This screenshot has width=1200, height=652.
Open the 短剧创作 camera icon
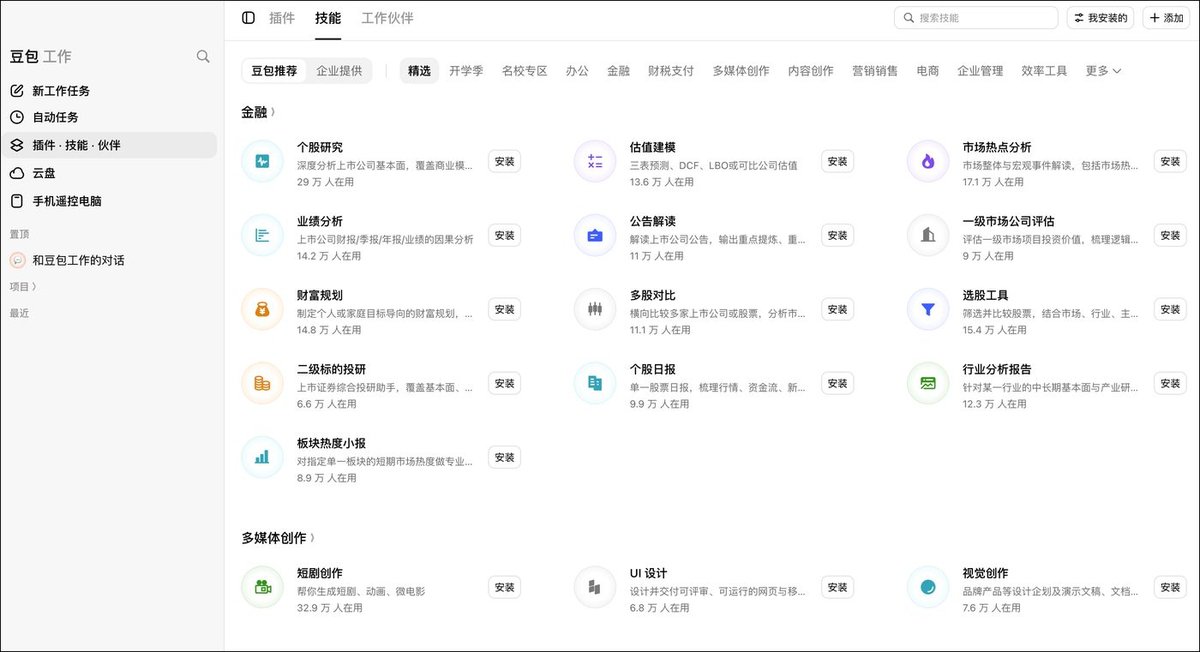click(x=262, y=587)
